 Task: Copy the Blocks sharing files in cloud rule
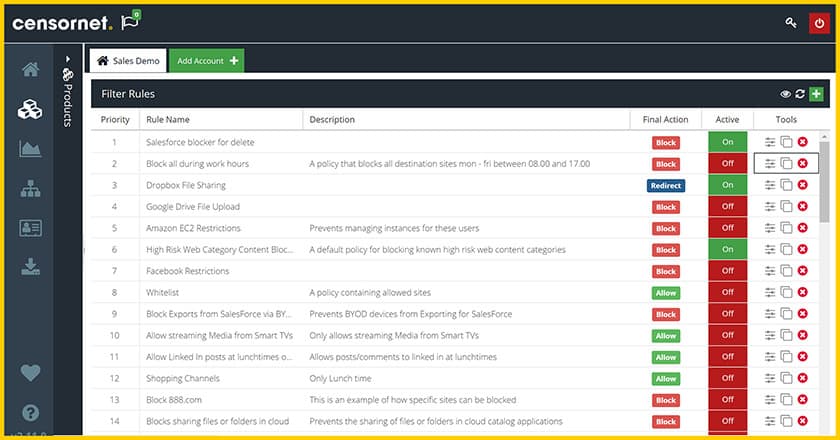click(x=786, y=421)
